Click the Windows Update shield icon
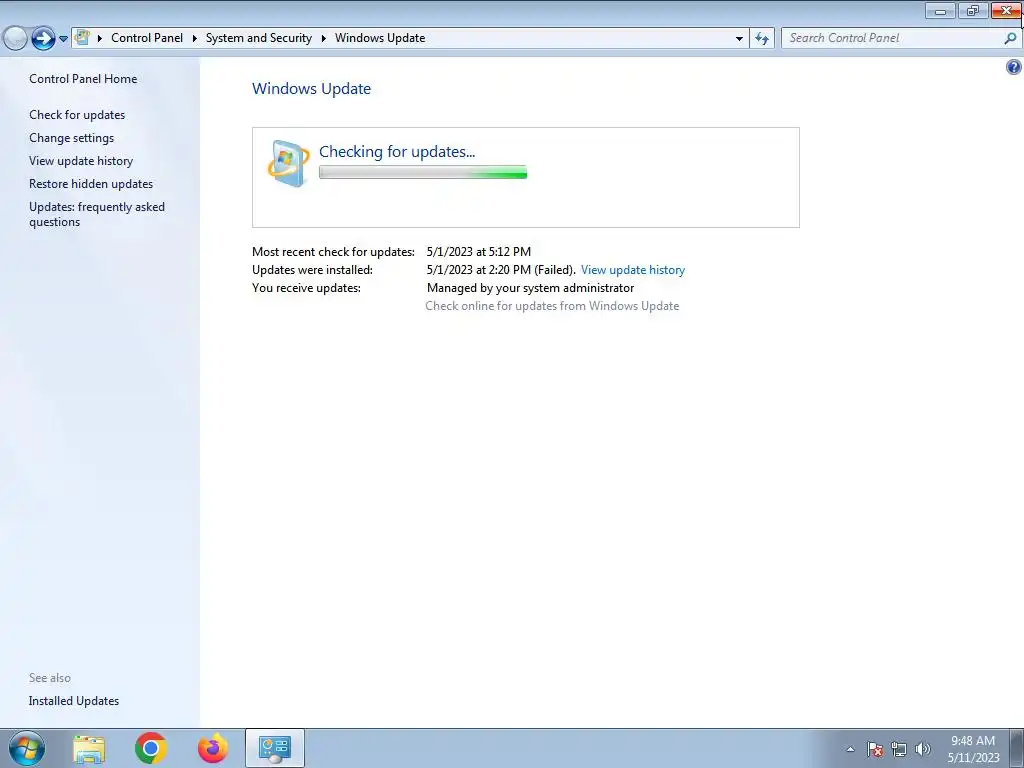 tap(288, 163)
